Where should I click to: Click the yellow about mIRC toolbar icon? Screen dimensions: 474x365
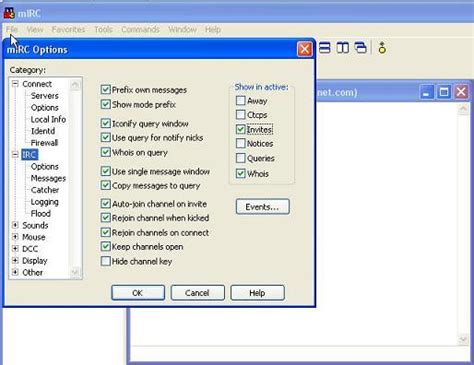point(382,48)
